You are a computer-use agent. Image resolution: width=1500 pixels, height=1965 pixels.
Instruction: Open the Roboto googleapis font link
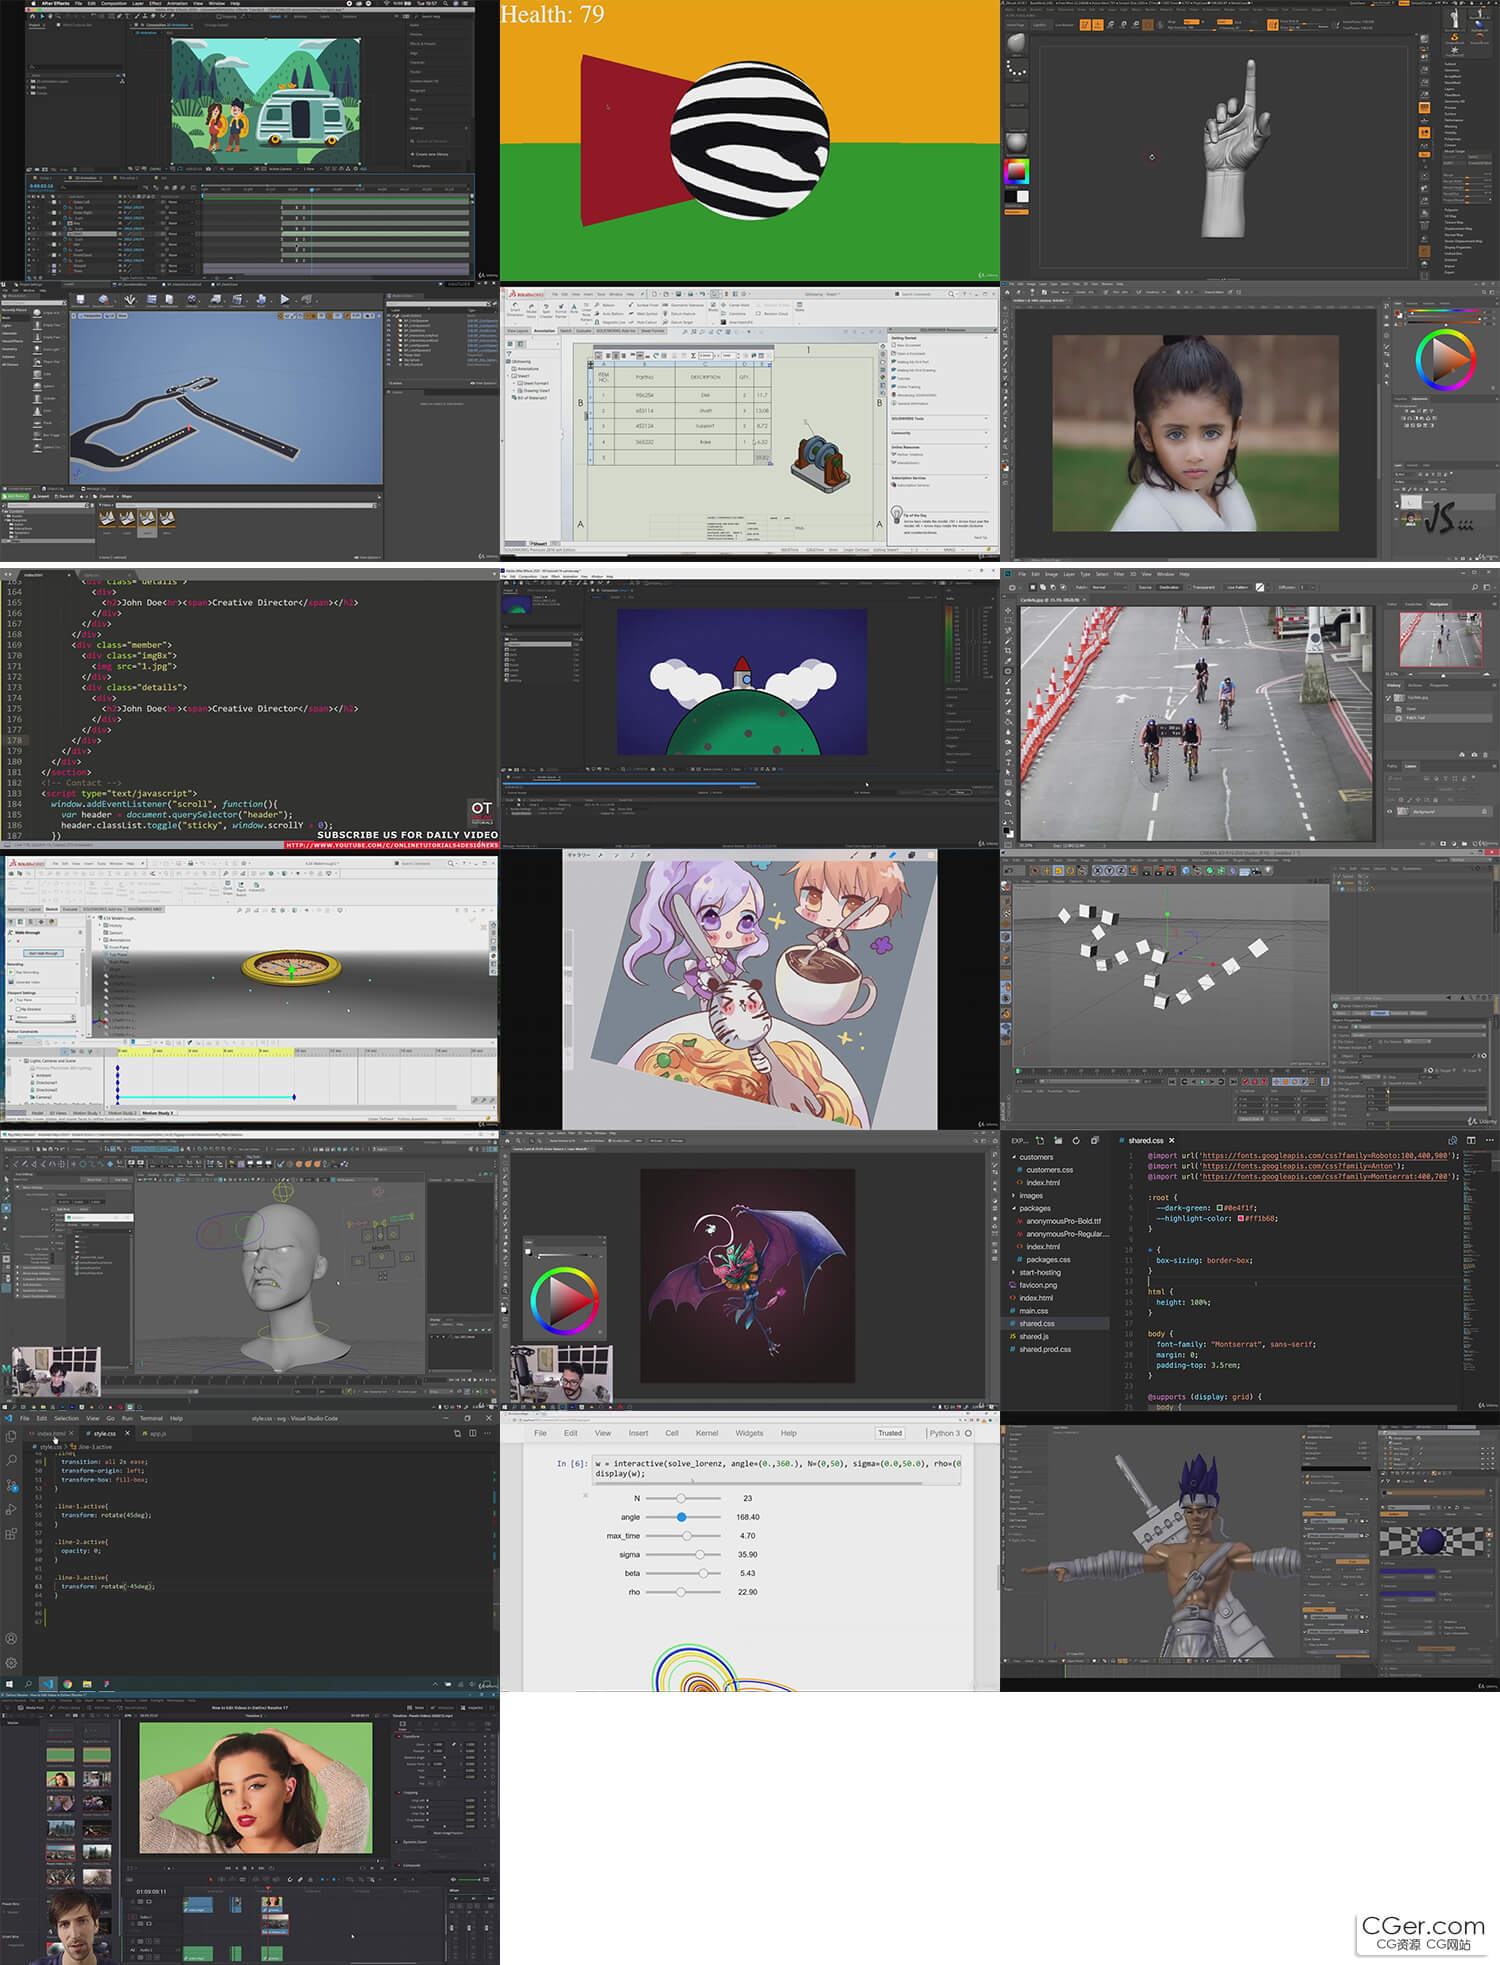(x=1323, y=1155)
